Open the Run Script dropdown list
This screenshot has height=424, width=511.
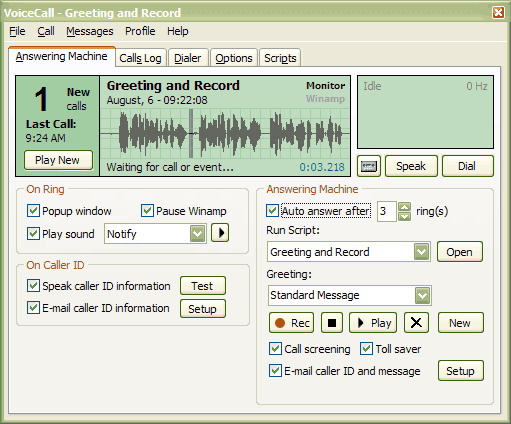pyautogui.click(x=421, y=252)
